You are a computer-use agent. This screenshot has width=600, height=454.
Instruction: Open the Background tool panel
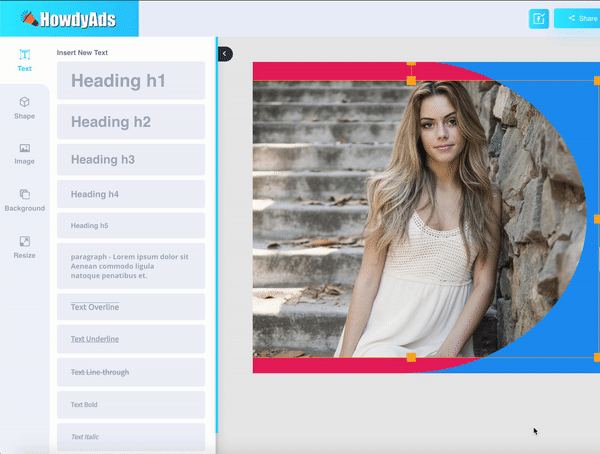(x=24, y=200)
